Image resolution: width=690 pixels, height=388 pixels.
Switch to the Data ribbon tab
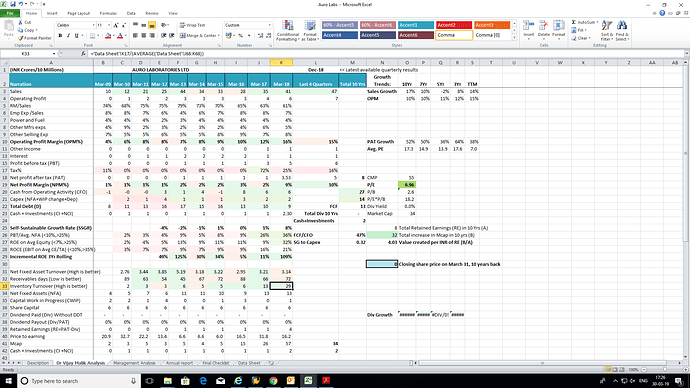(131, 13)
